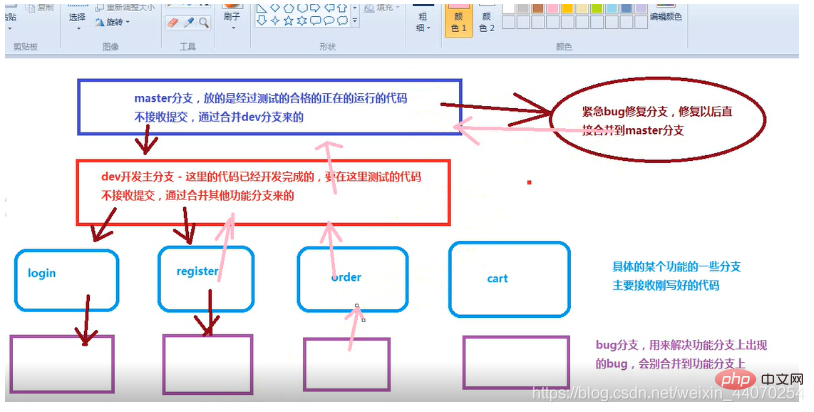The image size is (814, 412).
Task: Click the 'cart' text on canvas
Action: pos(497,279)
